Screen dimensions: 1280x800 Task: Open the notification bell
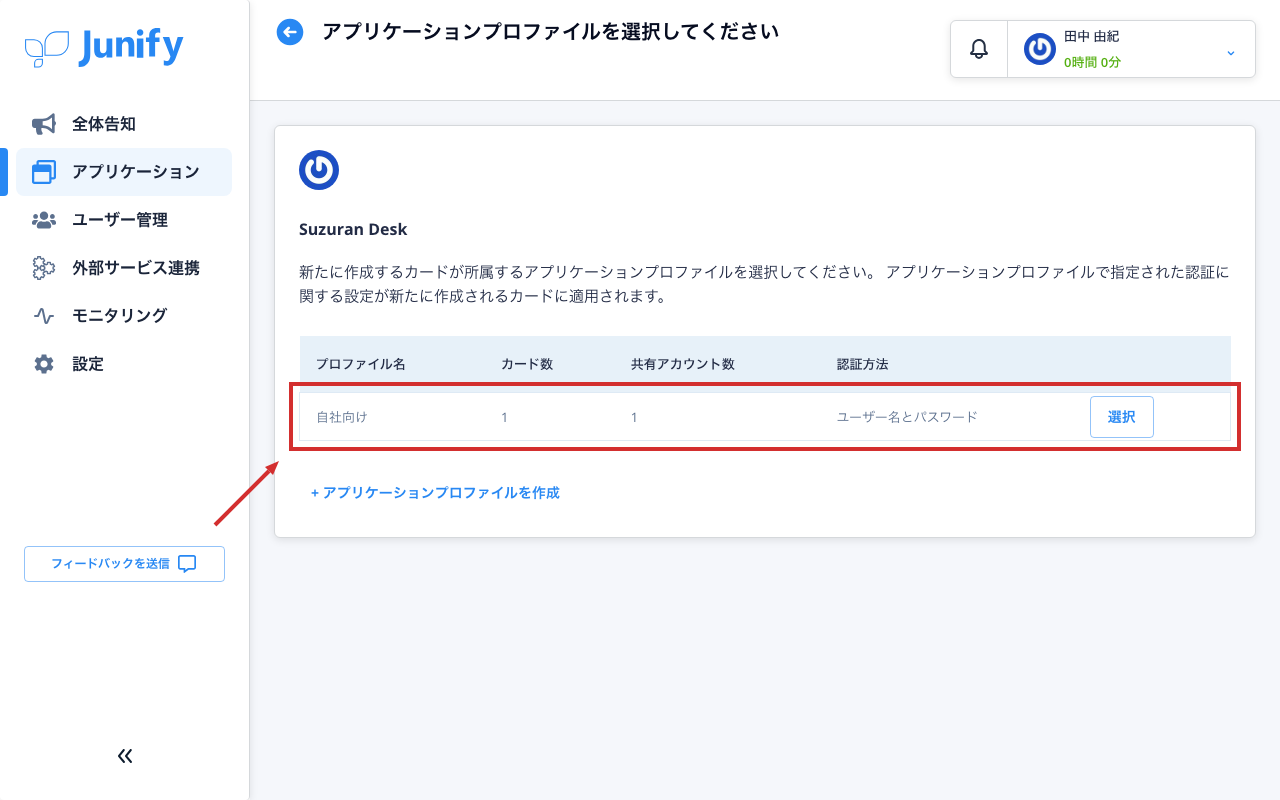pos(979,48)
